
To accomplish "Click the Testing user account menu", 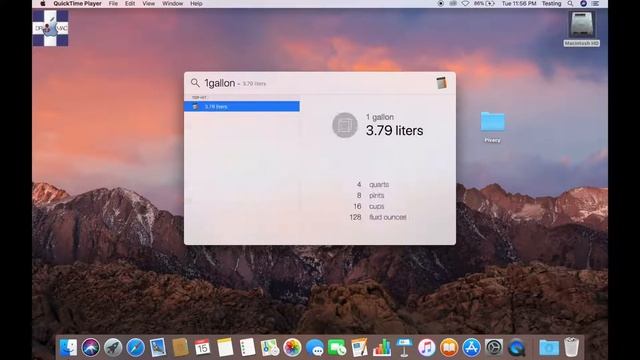I will pos(551,4).
